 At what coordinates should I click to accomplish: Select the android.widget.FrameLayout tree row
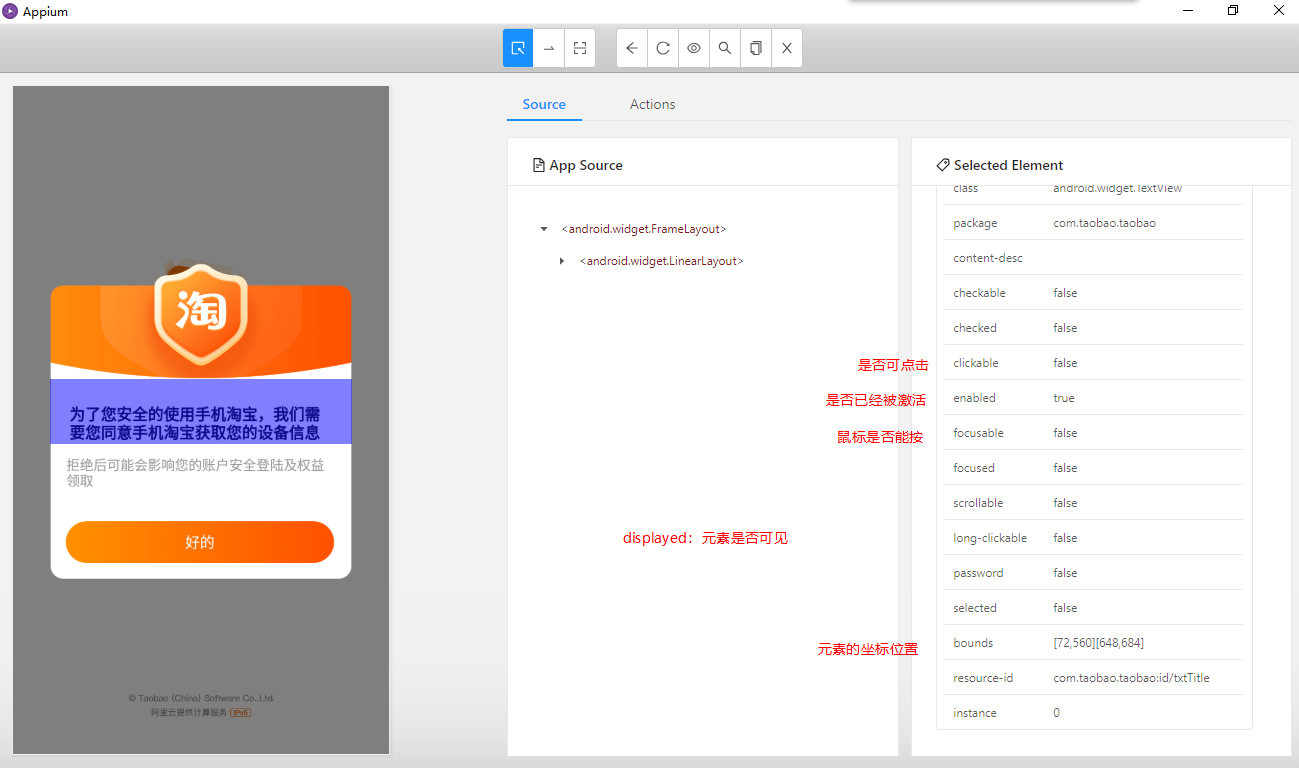(644, 229)
